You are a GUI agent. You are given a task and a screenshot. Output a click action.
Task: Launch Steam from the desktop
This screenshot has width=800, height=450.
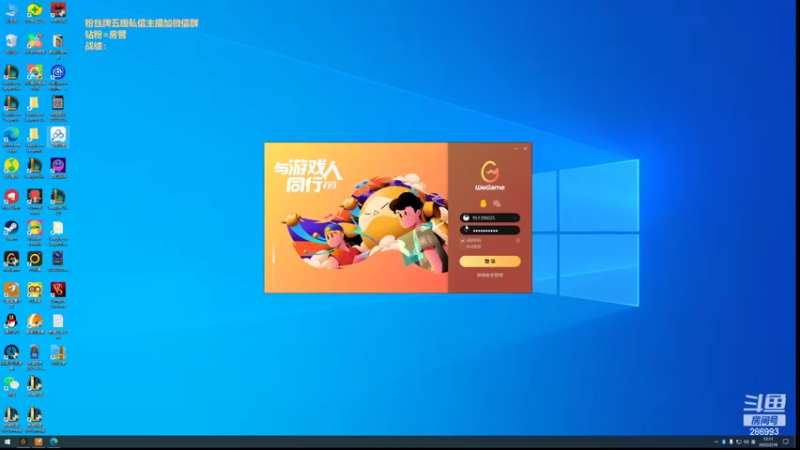click(11, 231)
